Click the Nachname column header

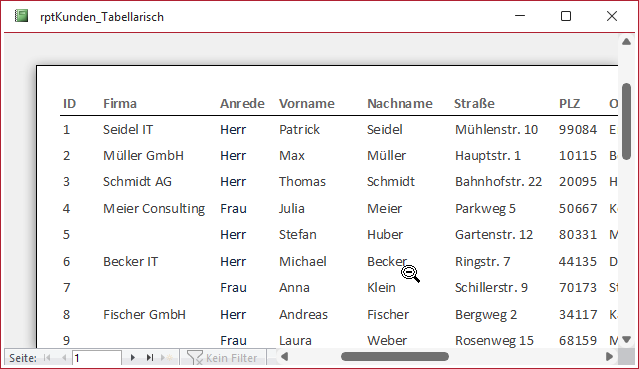click(400, 104)
